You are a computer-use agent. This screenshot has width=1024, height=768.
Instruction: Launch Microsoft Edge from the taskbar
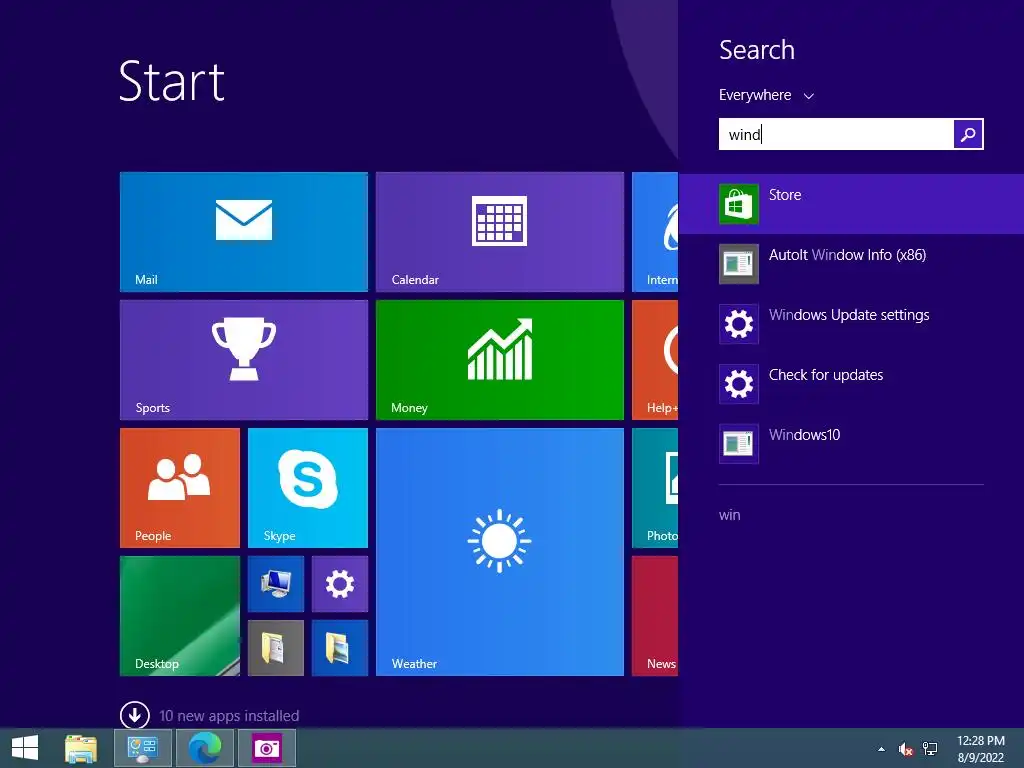click(x=205, y=748)
